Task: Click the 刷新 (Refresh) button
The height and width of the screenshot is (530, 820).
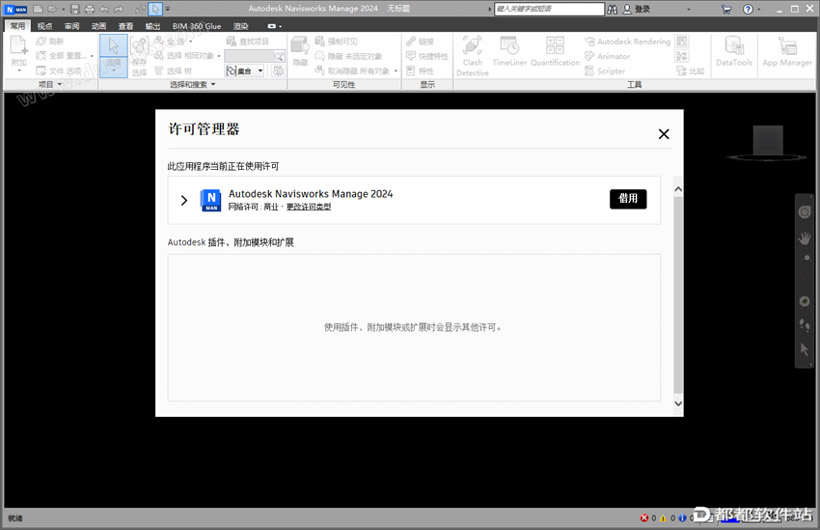Action: click(x=50, y=41)
